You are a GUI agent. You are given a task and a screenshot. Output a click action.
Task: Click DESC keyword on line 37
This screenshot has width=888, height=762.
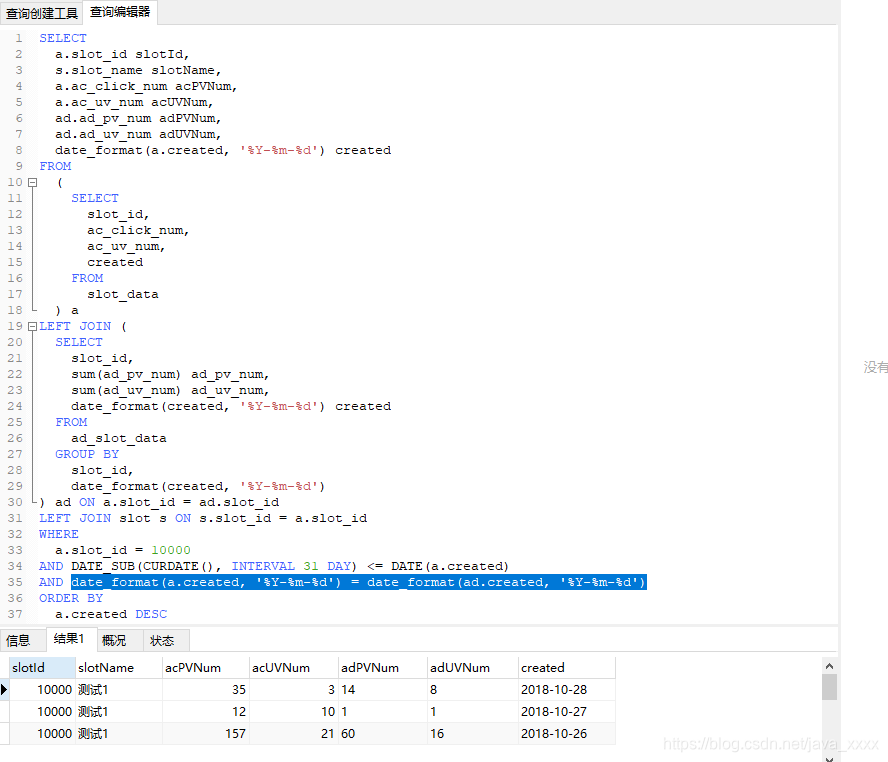click(x=151, y=614)
